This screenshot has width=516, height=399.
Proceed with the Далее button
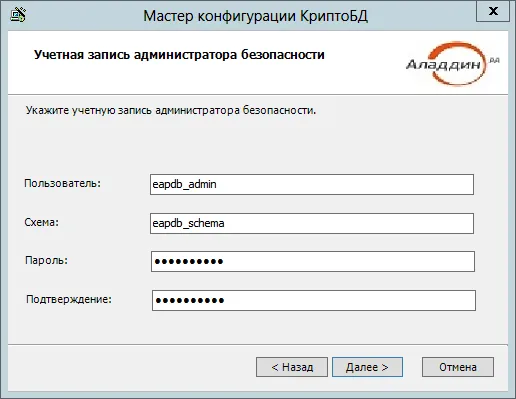pos(367,367)
